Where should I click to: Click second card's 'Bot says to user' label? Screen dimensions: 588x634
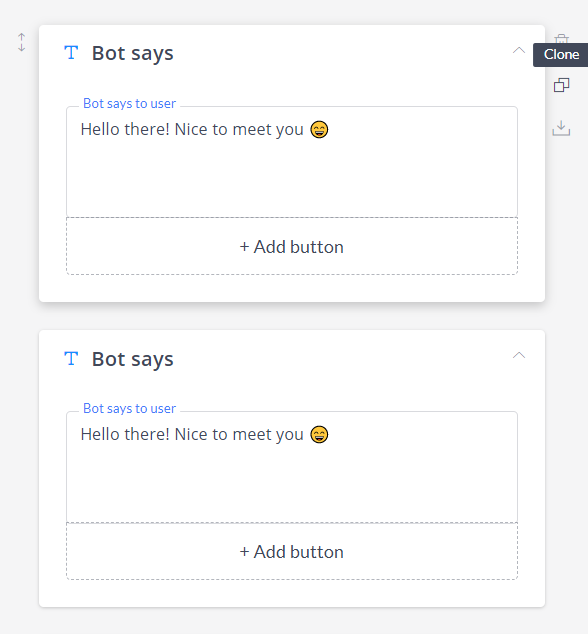129,408
